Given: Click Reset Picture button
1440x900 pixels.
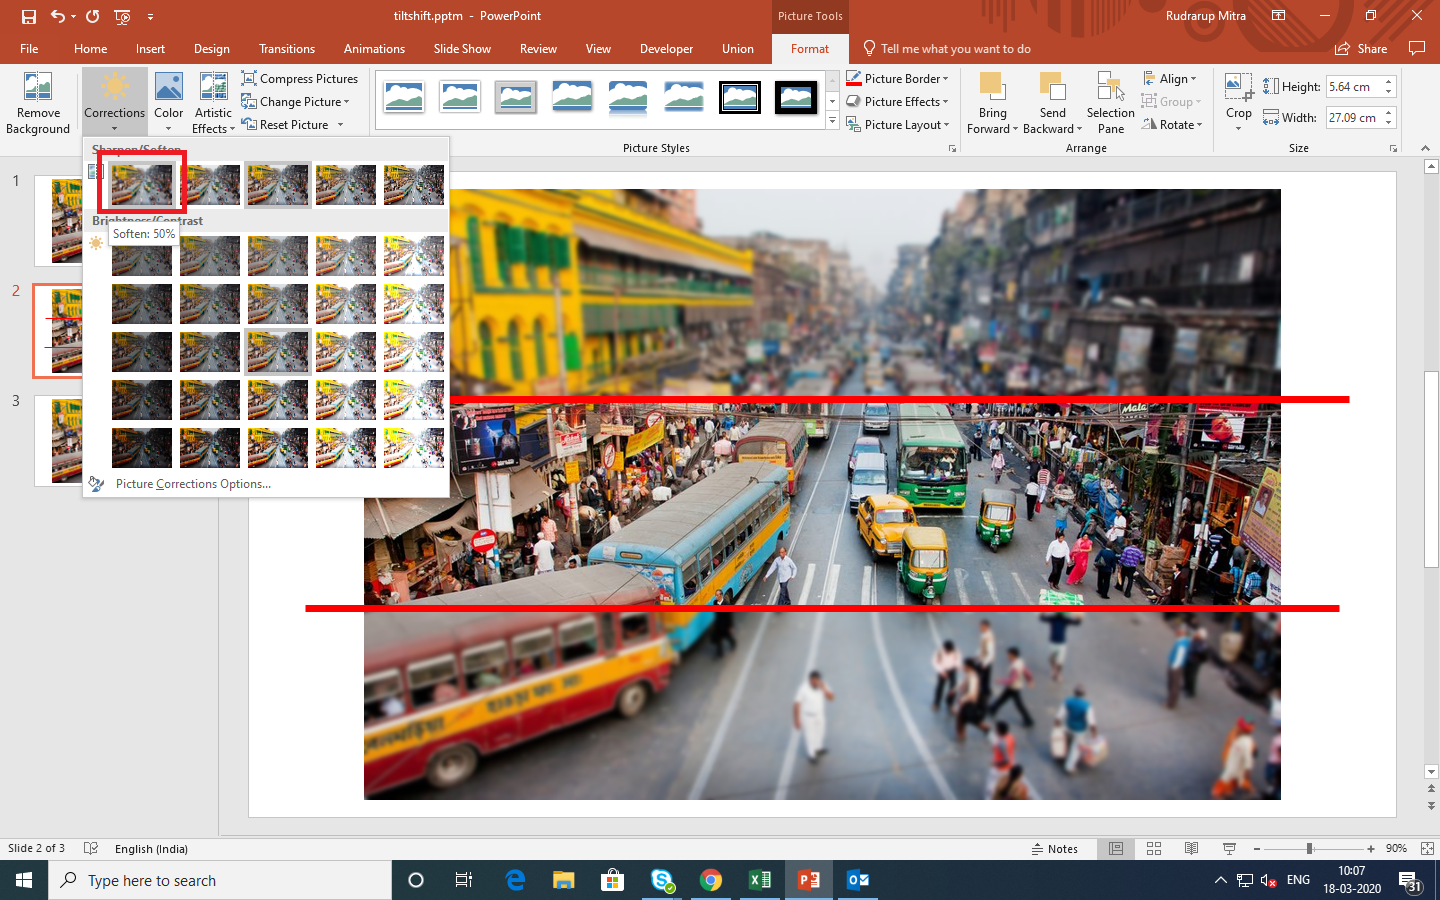Looking at the screenshot, I should 286,125.
